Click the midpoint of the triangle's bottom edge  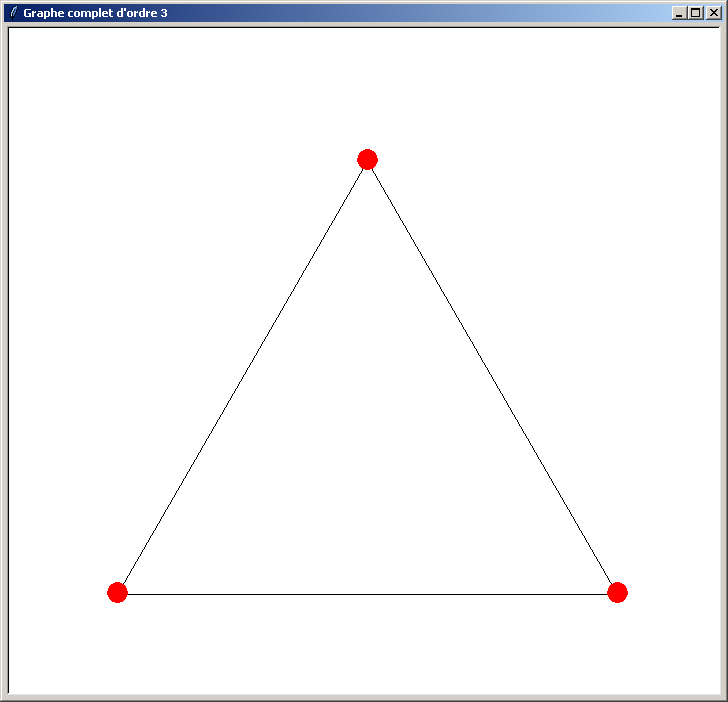tap(367, 594)
